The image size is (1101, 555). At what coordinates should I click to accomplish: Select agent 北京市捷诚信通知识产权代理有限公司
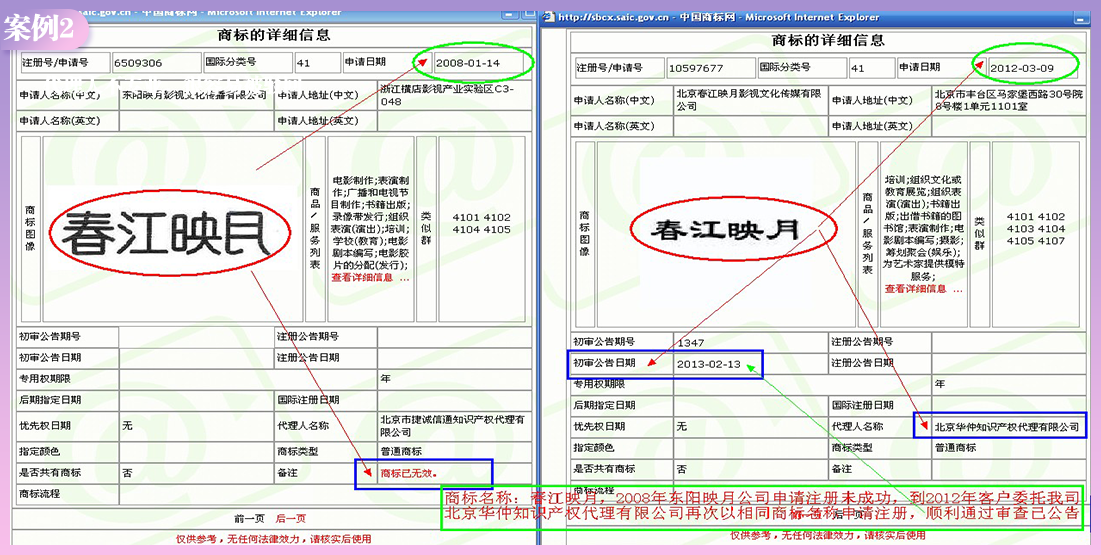(452, 426)
